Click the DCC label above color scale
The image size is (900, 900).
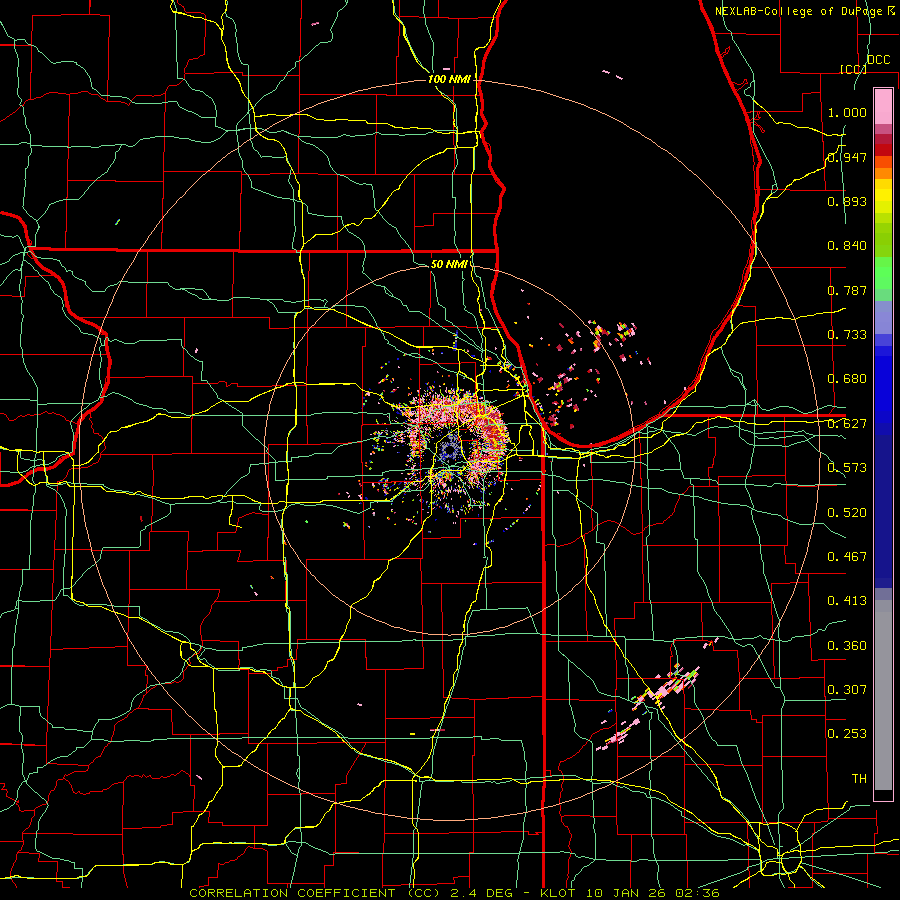pyautogui.click(x=878, y=60)
